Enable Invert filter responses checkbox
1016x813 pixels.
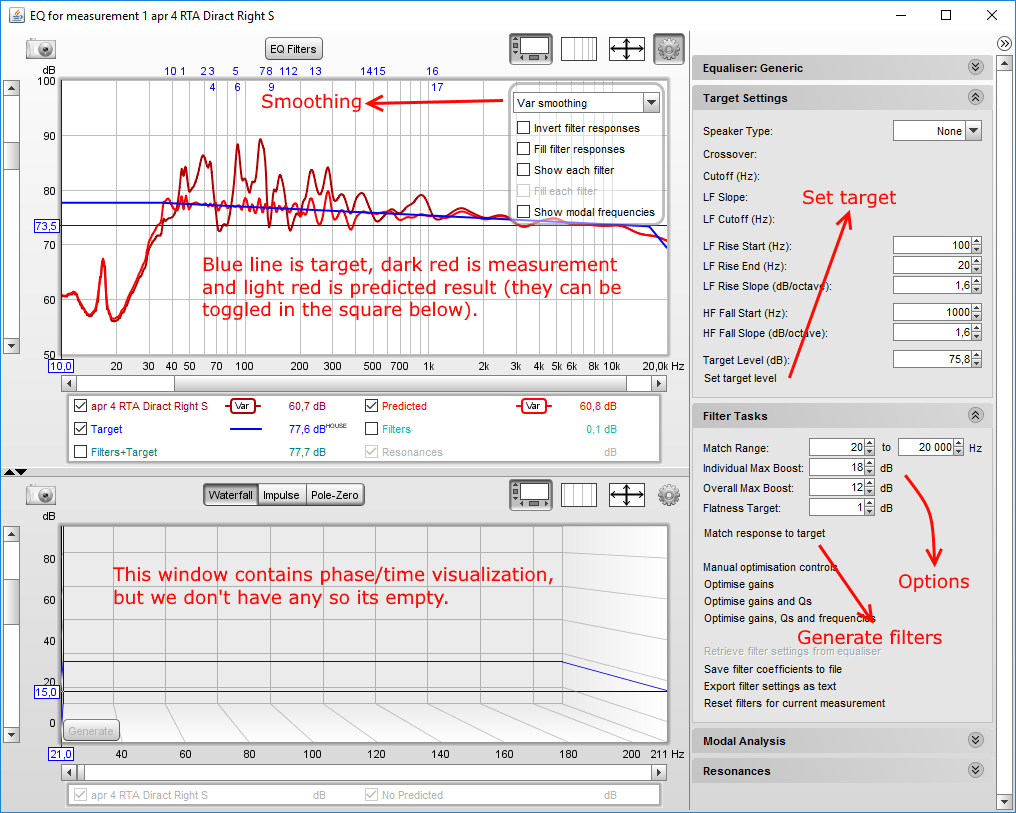tap(523, 128)
